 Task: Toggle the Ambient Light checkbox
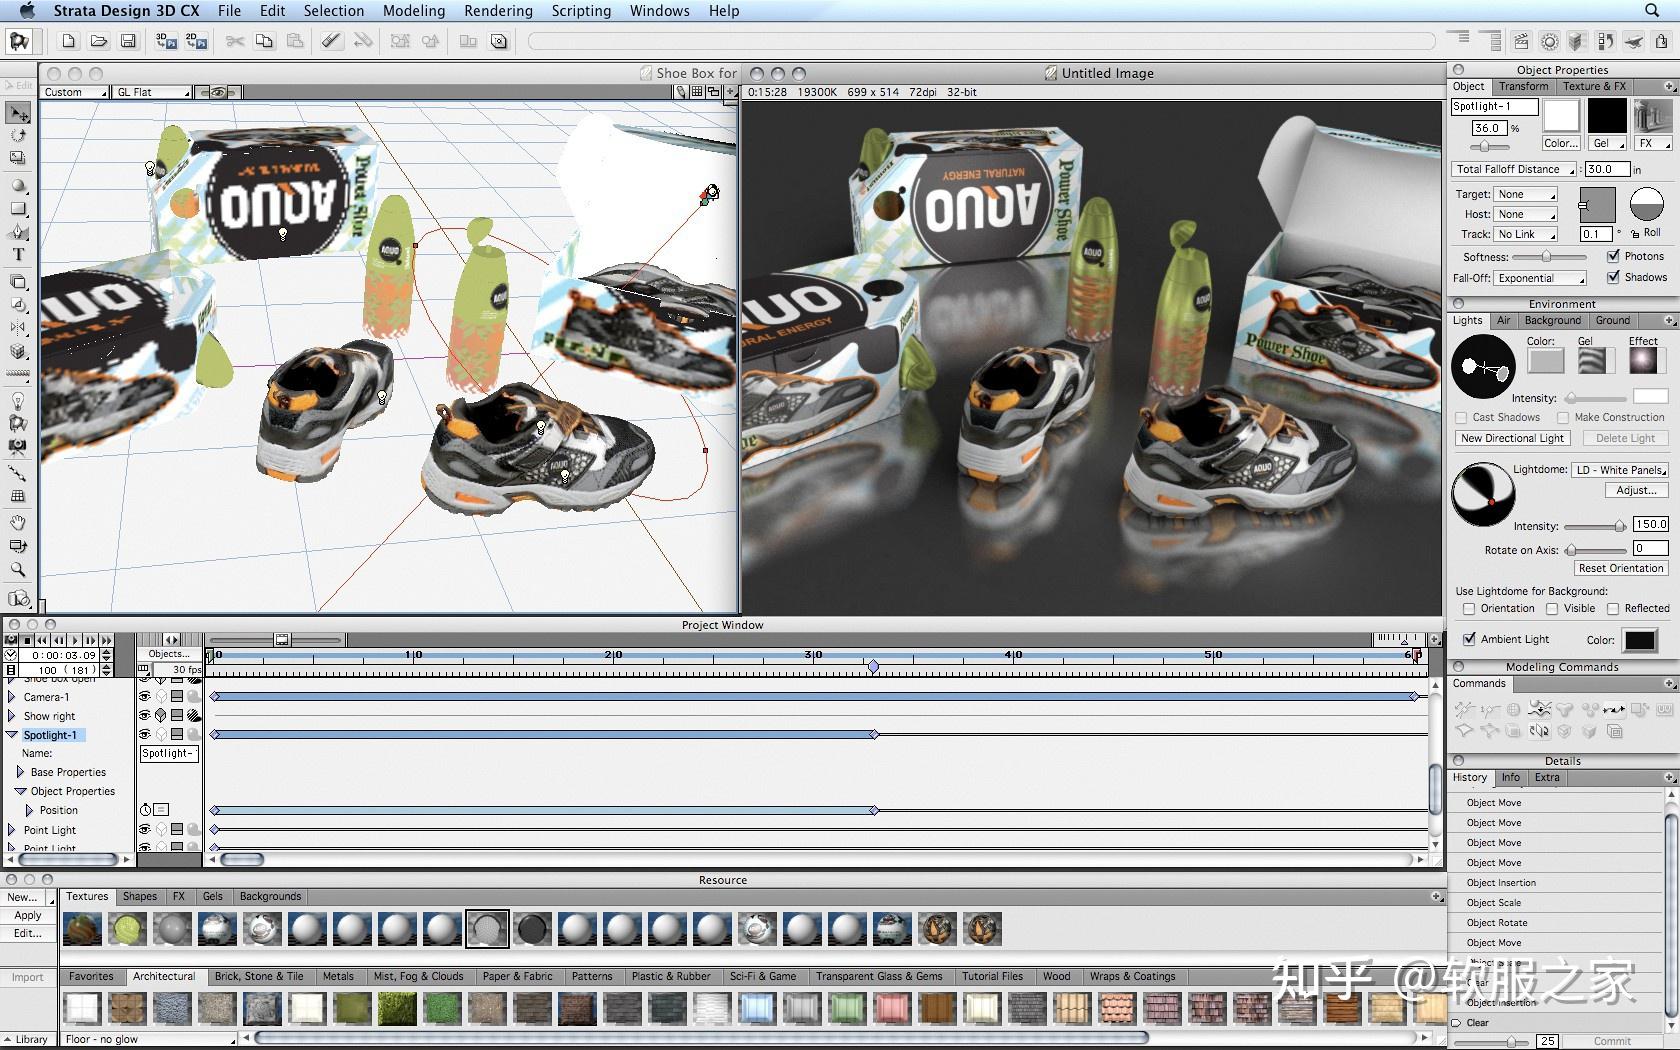pyautogui.click(x=1469, y=639)
